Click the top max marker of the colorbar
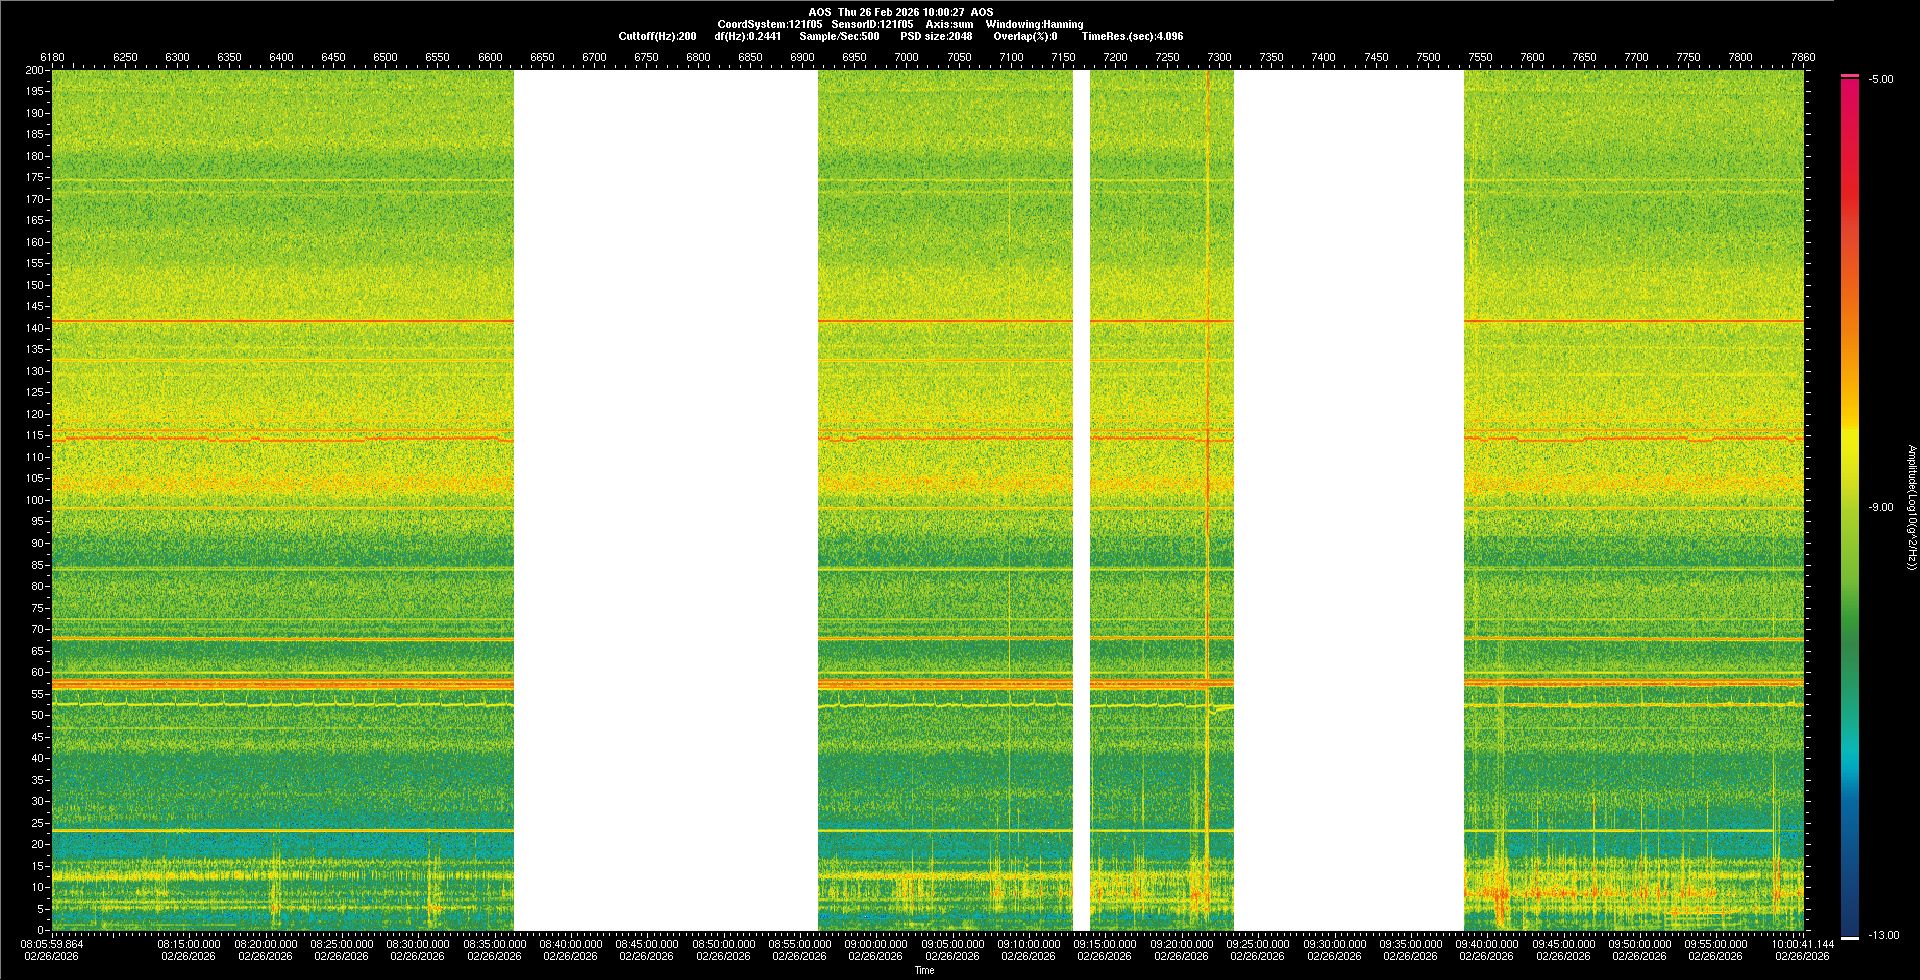 (1850, 76)
